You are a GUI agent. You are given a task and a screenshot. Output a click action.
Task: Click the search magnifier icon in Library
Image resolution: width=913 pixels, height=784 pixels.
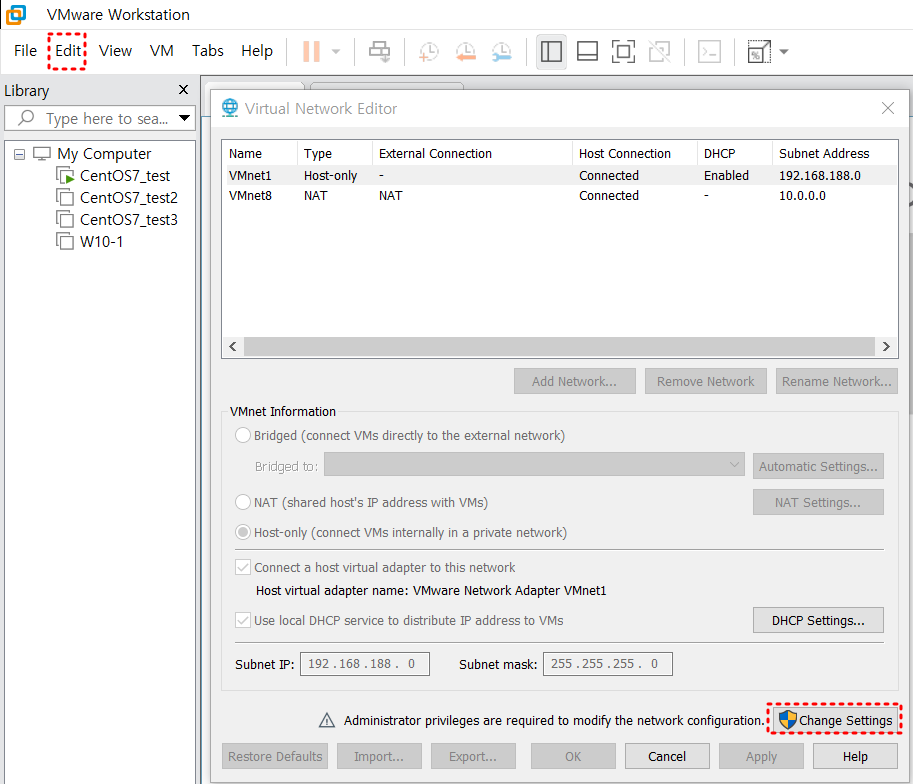point(26,118)
